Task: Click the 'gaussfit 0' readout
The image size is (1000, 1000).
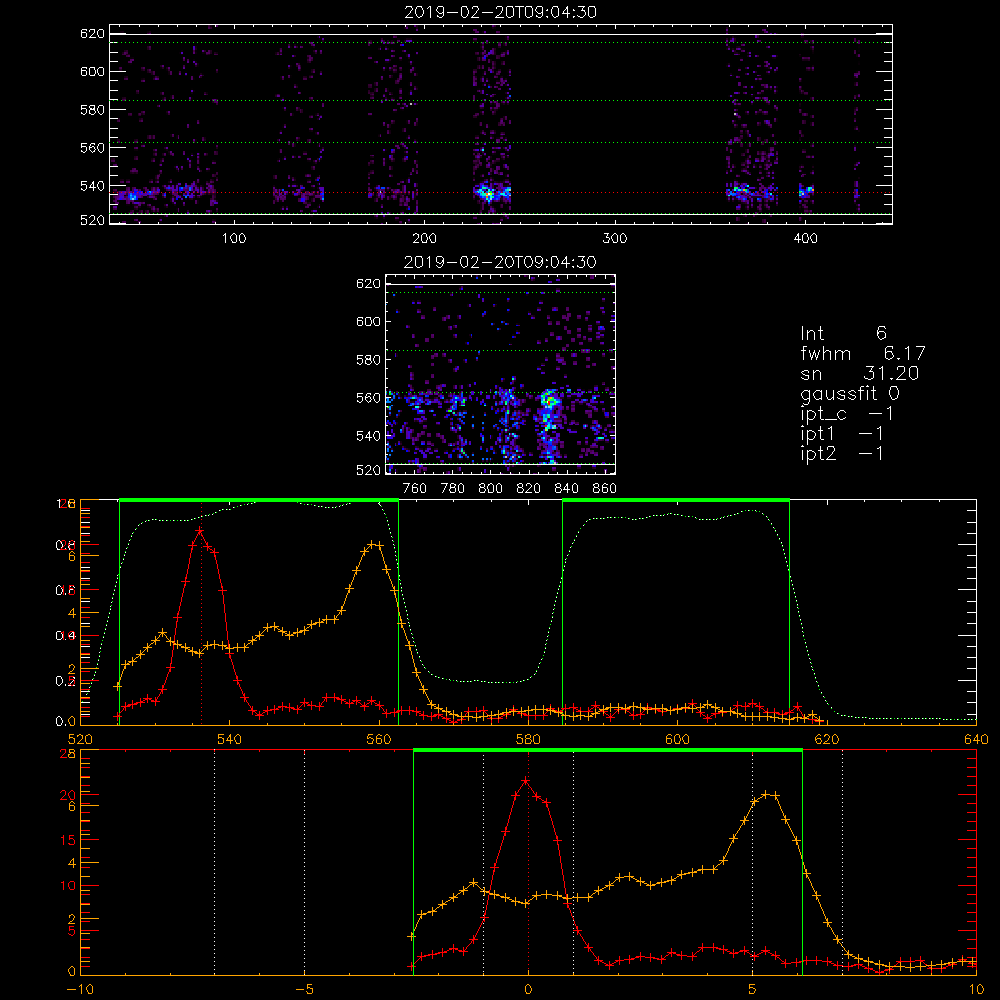Action: (x=849, y=394)
